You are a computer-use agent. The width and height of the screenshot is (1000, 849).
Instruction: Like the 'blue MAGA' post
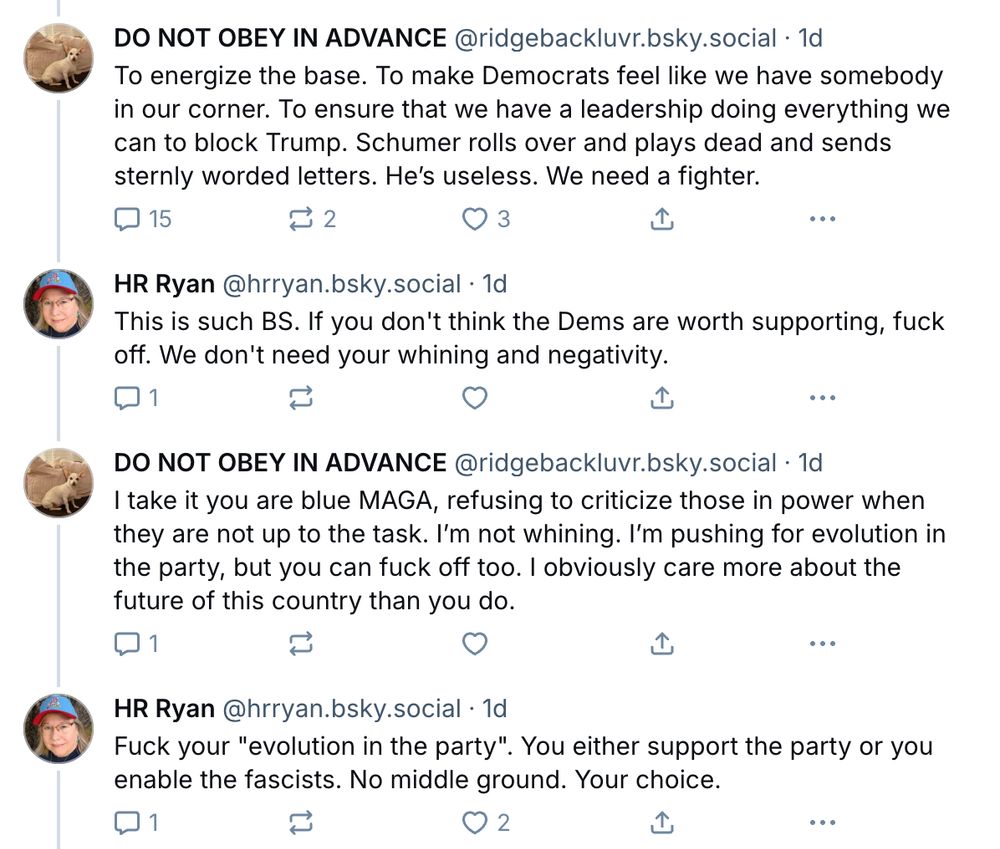[474, 644]
